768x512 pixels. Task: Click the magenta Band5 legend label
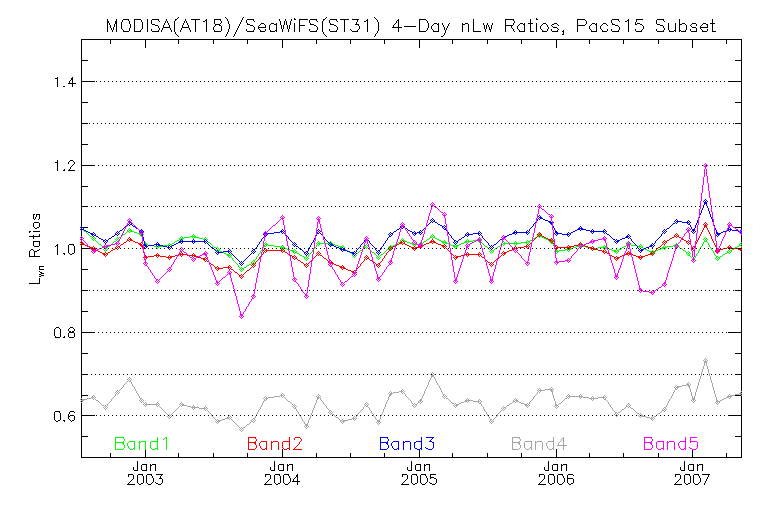pyautogui.click(x=671, y=444)
